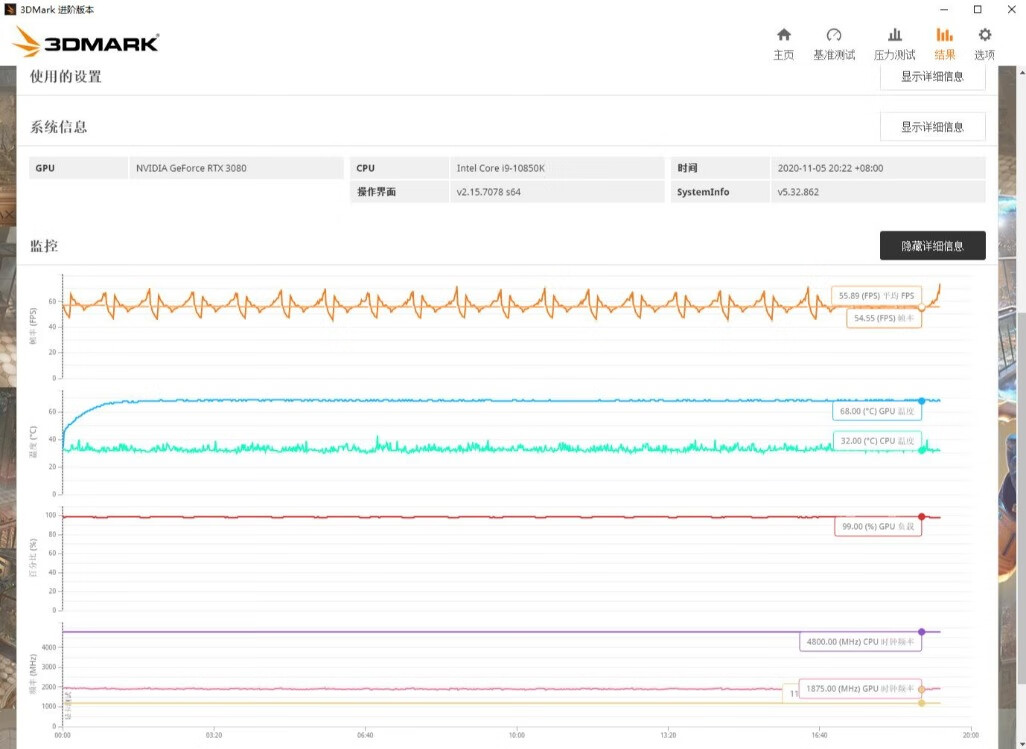Image resolution: width=1026 pixels, height=749 pixels.
Task: Click the 使用的设置 section heading
Action: (x=65, y=77)
